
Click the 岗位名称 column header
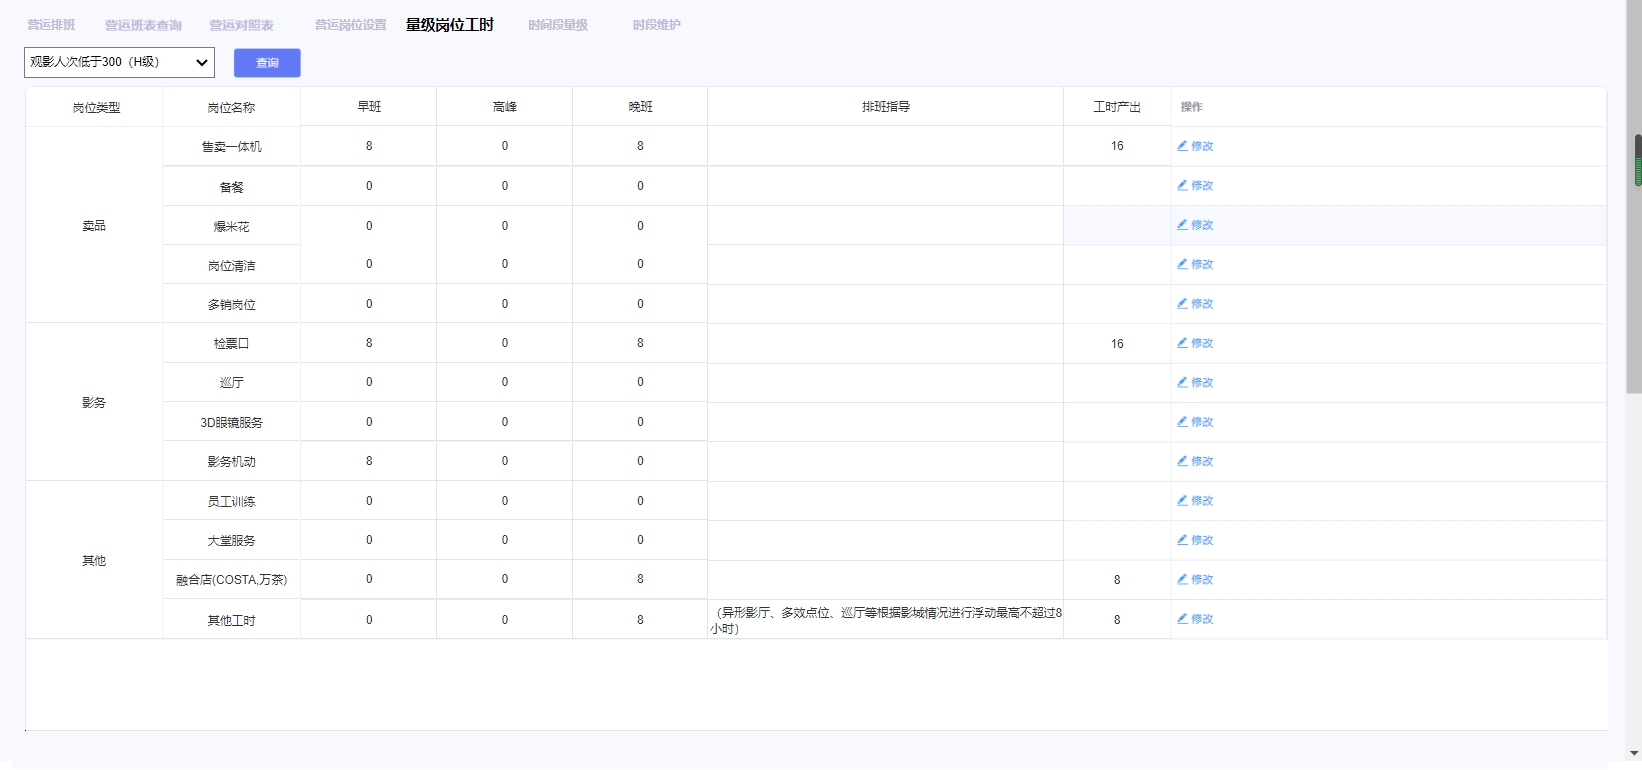coord(231,107)
